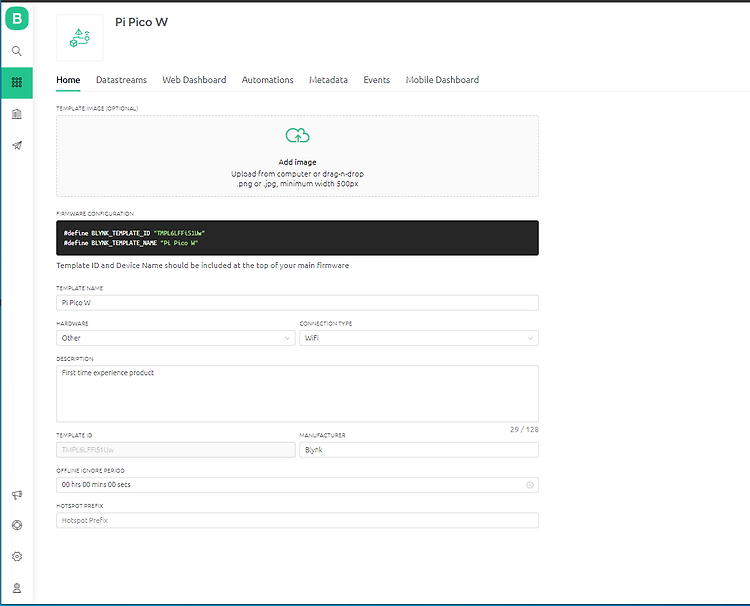Screen dimensions: 750x606
Task: Click the BLYNK_TEMPLATE_NAME define line
Action: pos(131,243)
